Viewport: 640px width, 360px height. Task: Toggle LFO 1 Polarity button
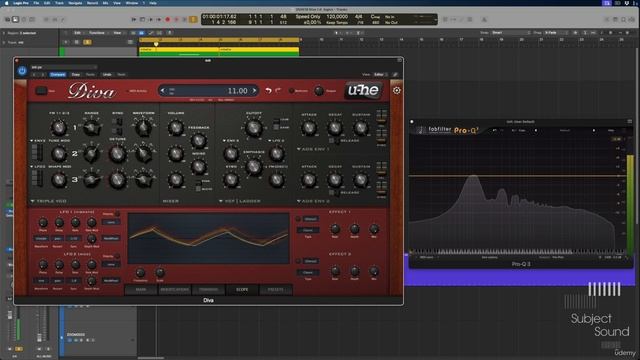(117, 214)
